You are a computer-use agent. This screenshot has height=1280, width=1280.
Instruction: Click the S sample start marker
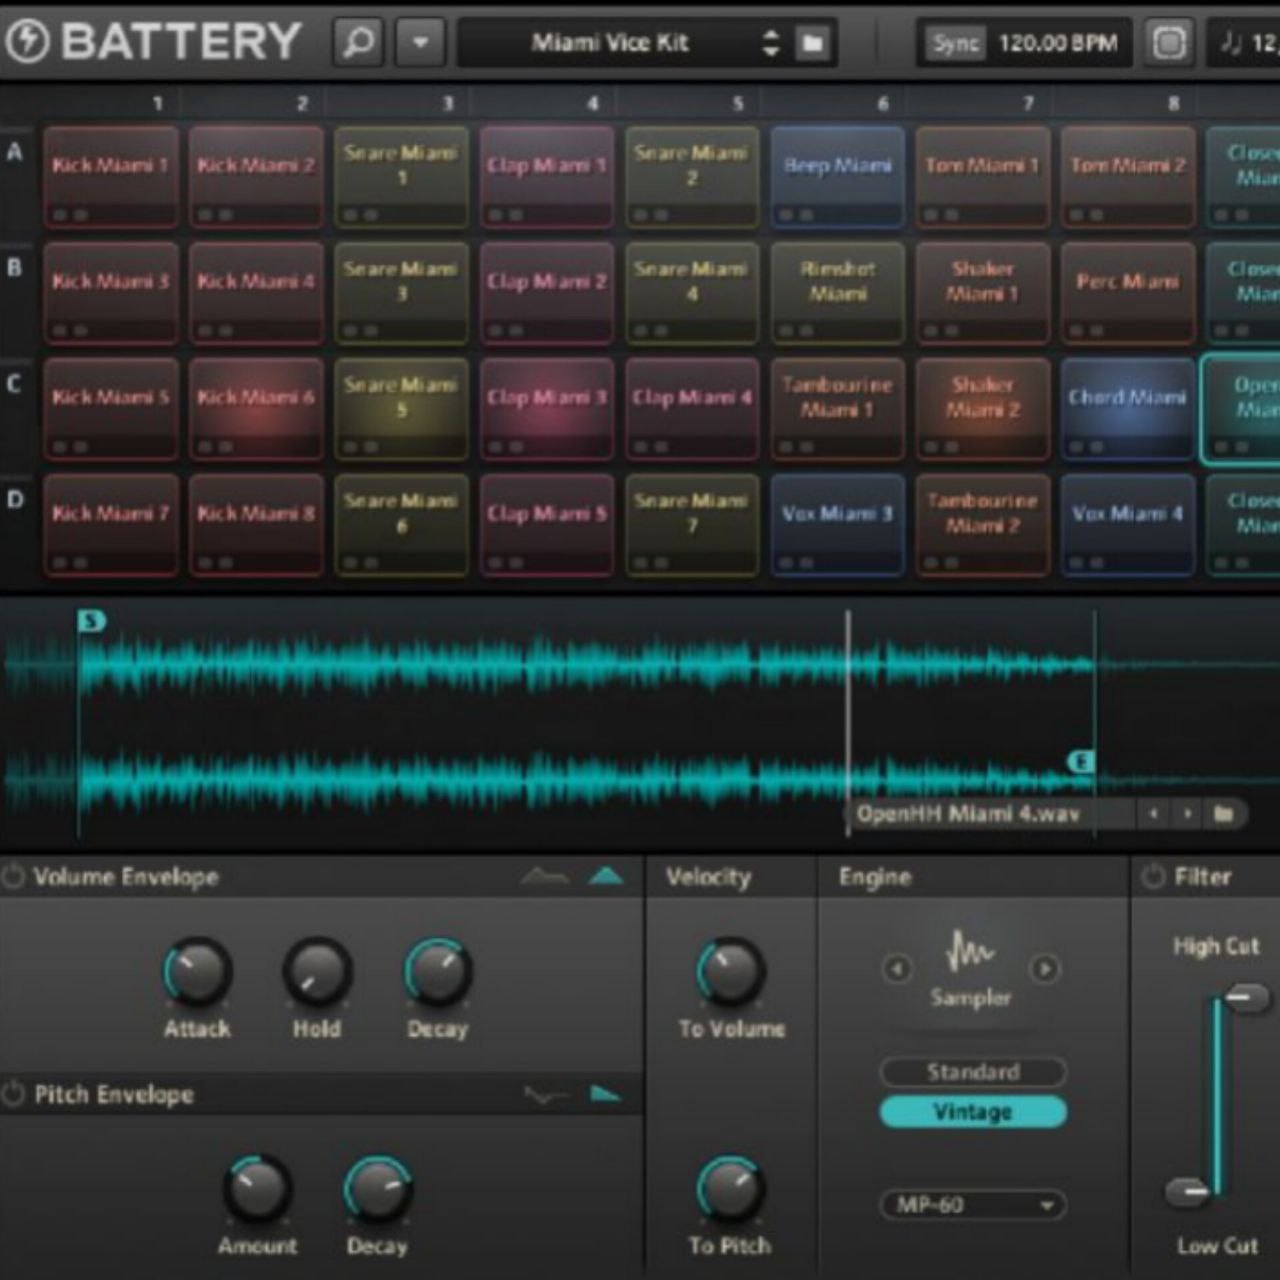pyautogui.click(x=91, y=621)
